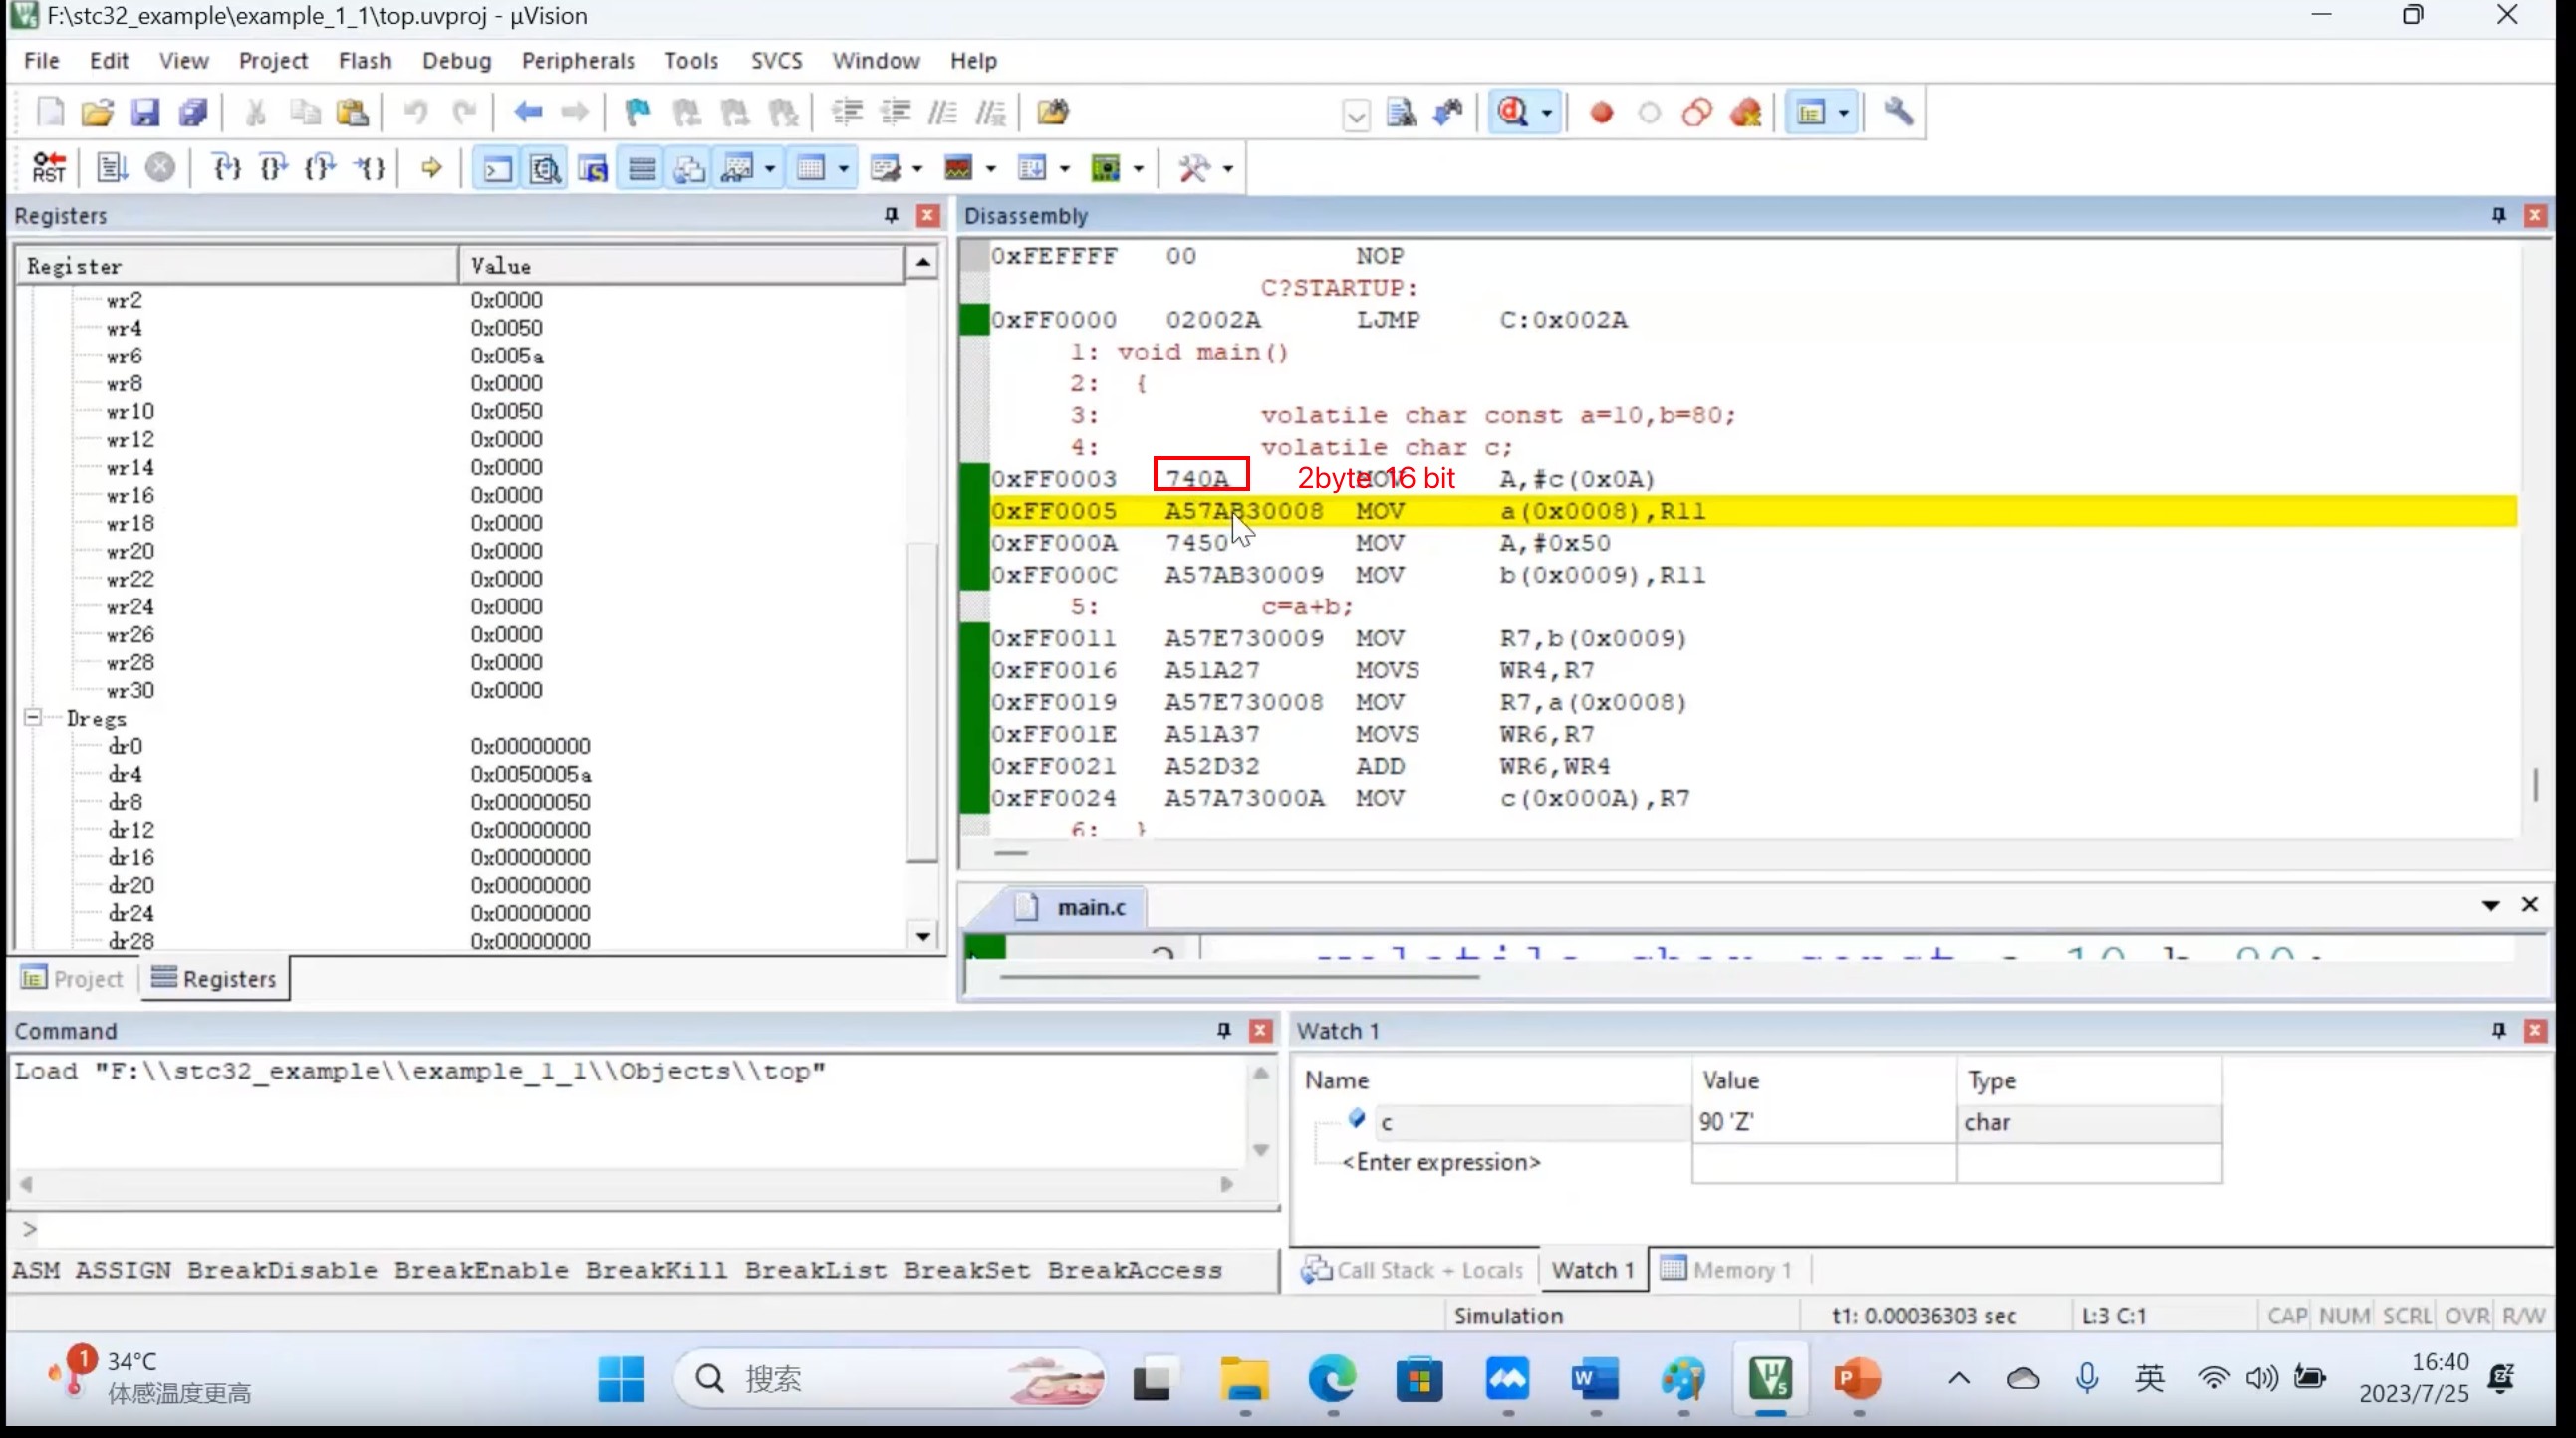Click the Indent selection icon
This screenshot has height=1438, width=2576.
point(847,112)
